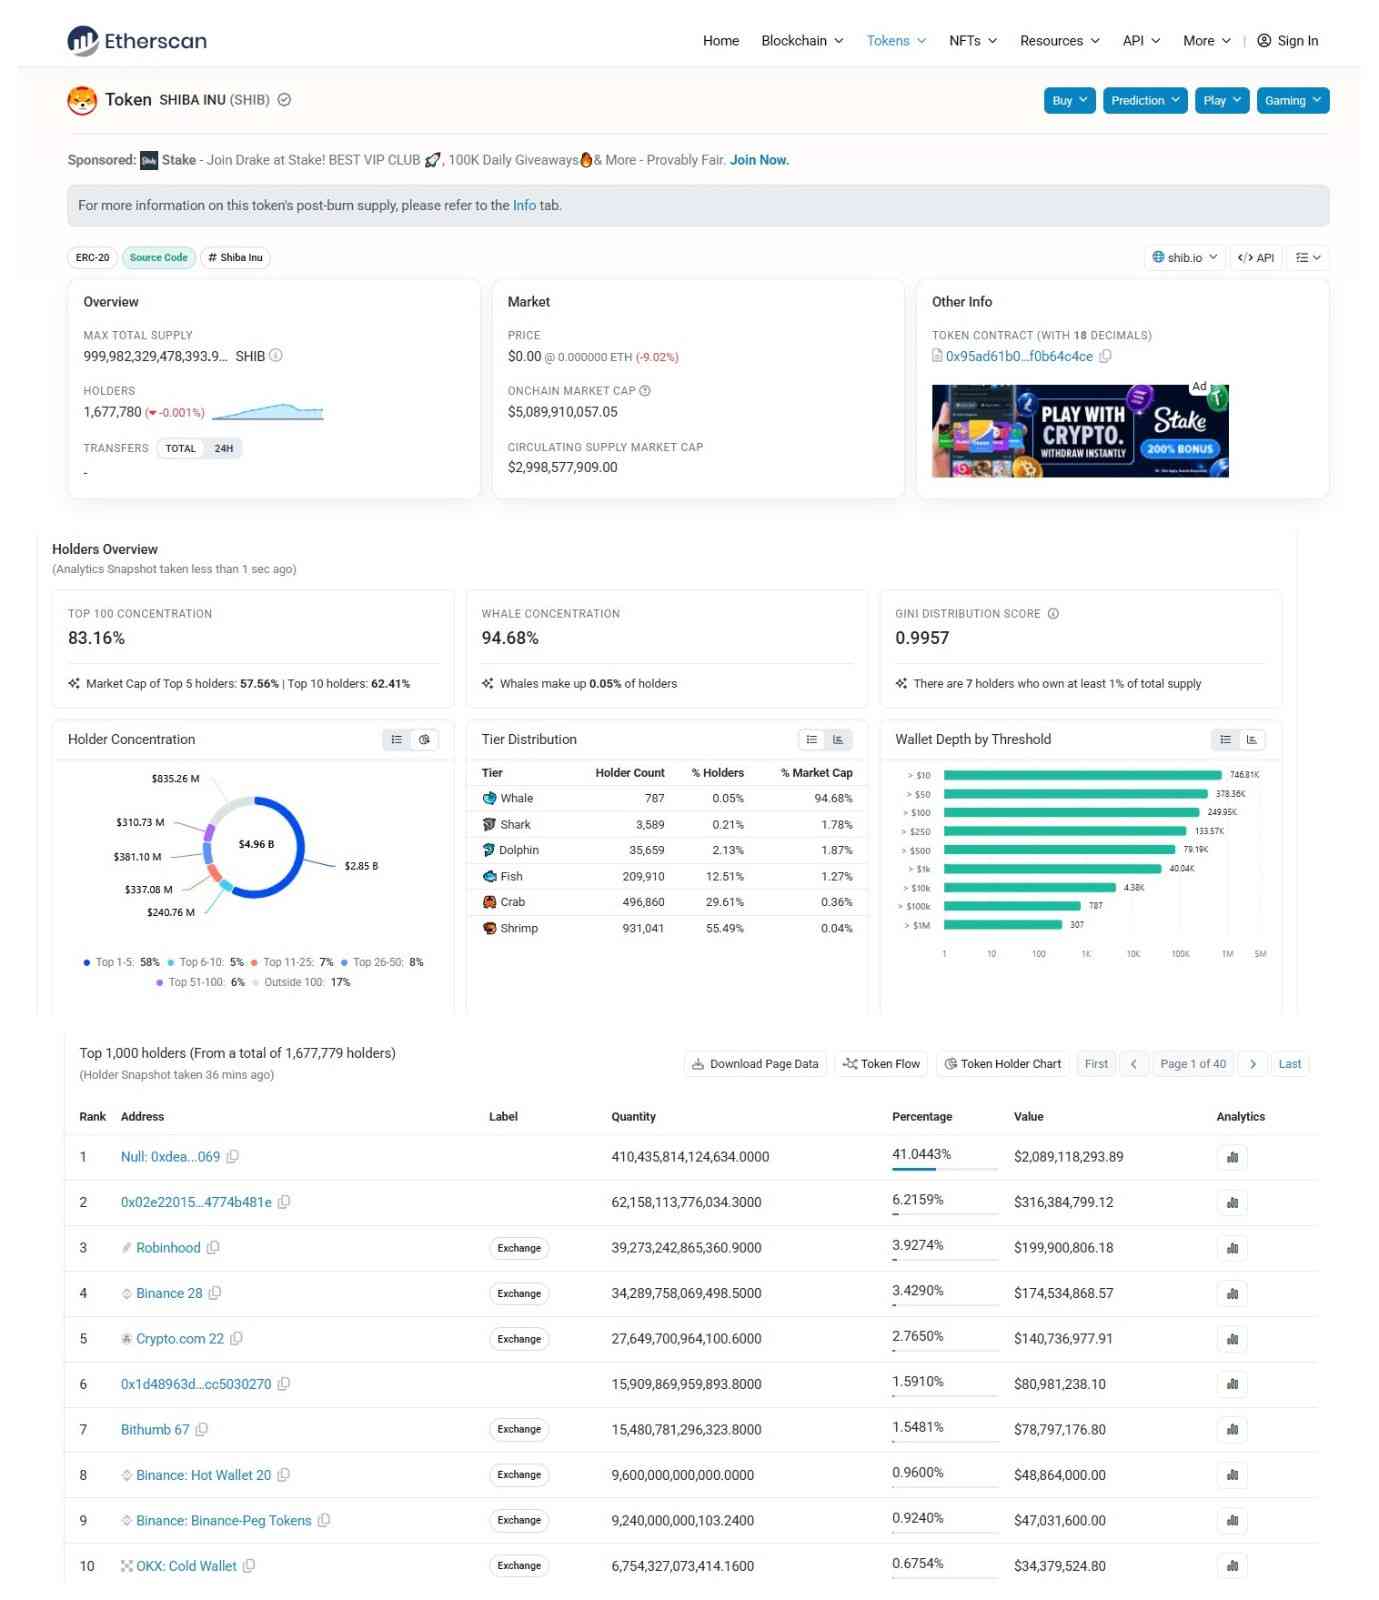
Task: Switch Holder Concentration to pie chart view
Action: 424,739
